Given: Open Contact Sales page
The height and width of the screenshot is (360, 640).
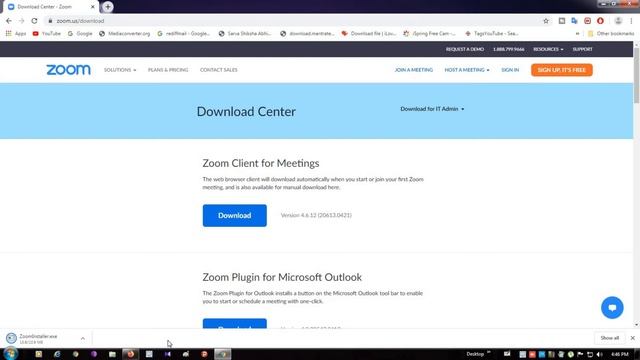Looking at the screenshot, I should [218, 70].
